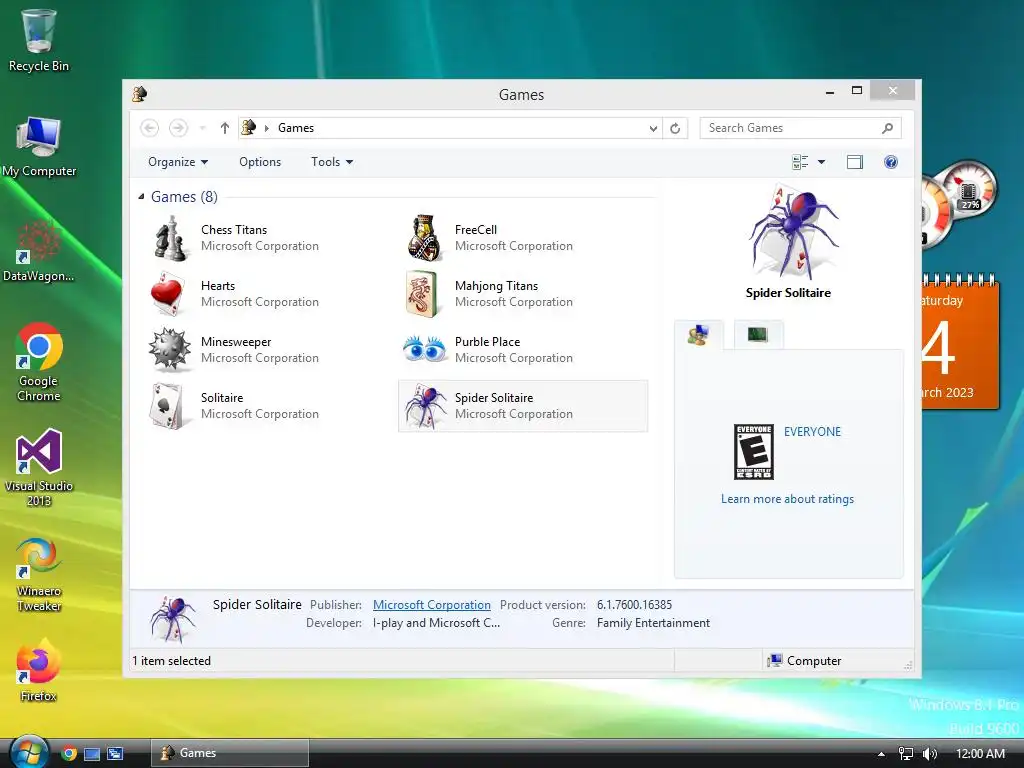This screenshot has width=1024, height=768.
Task: Click the ESRB Everyone rating badge
Action: pyautogui.click(x=754, y=452)
